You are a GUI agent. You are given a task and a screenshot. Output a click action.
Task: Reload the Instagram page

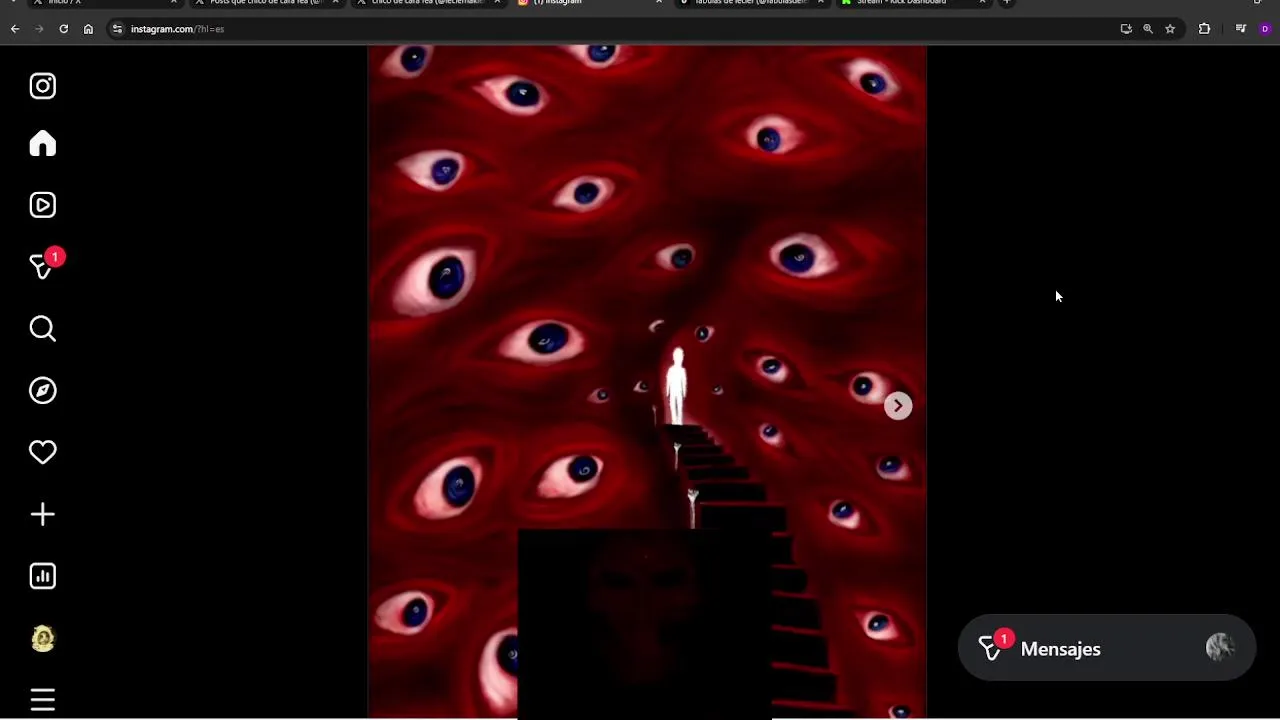click(x=64, y=29)
